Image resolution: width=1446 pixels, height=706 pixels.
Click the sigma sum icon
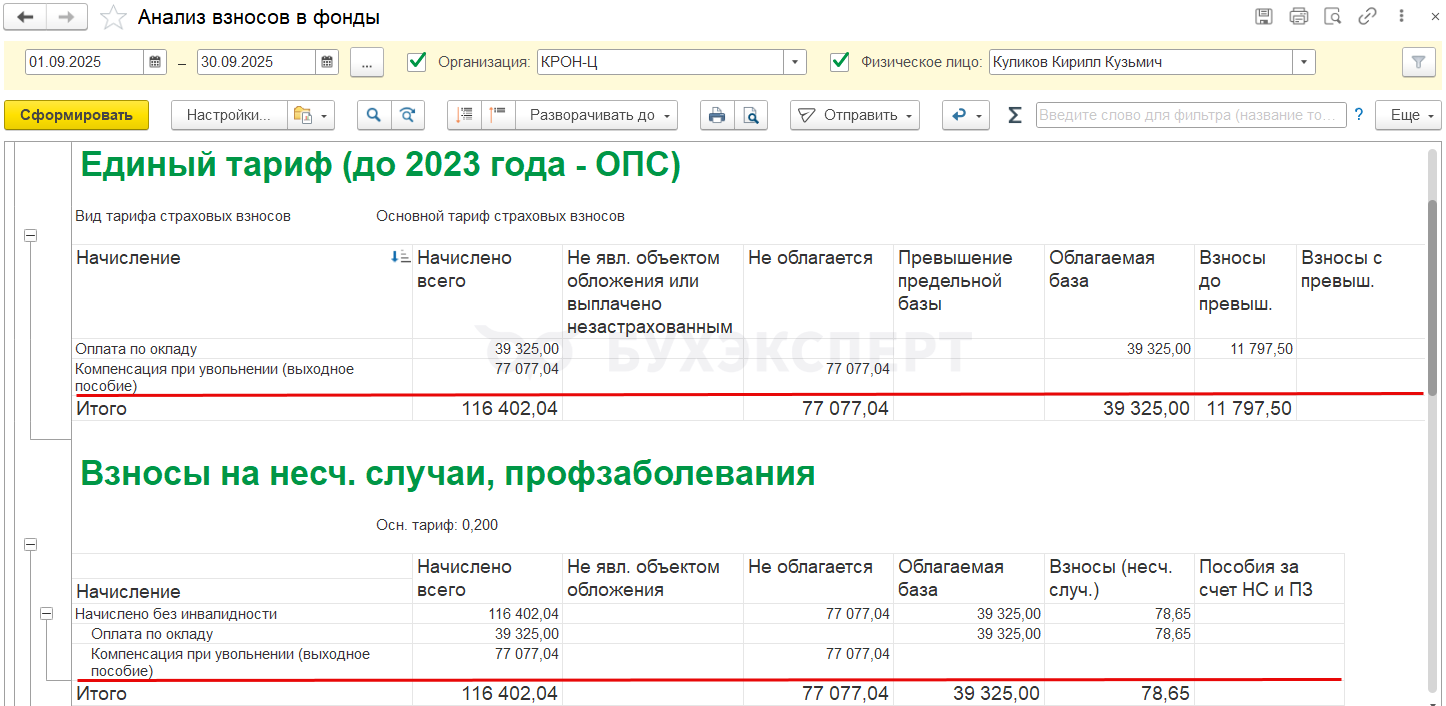[x=1014, y=115]
